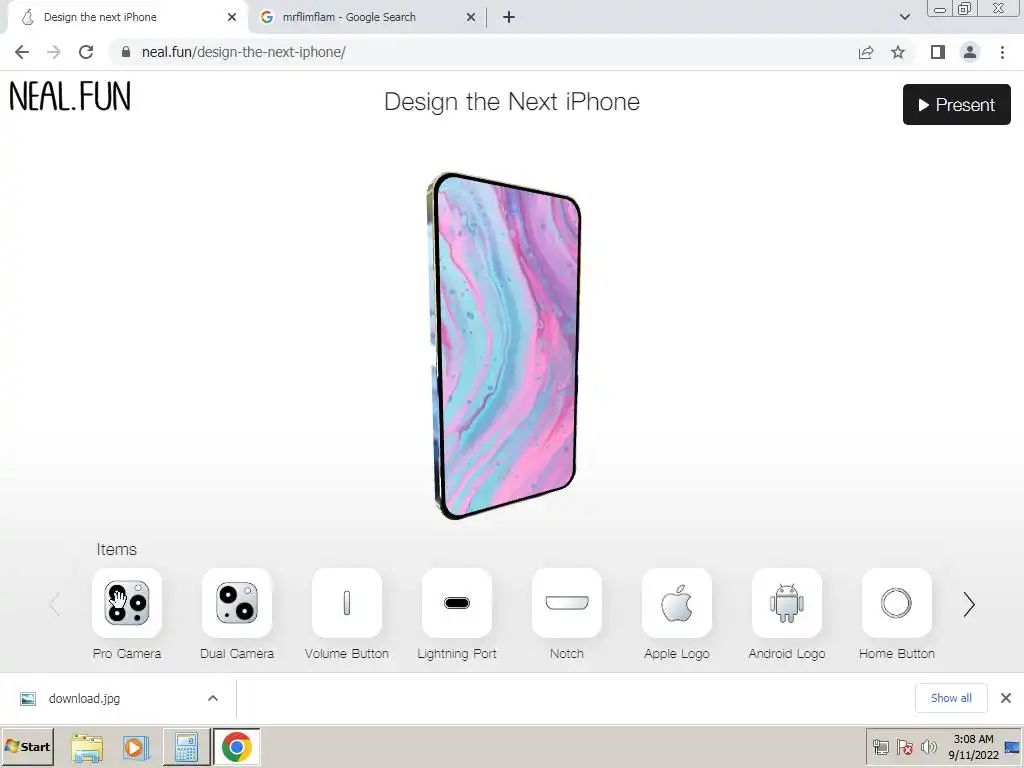
Task: Select the Dual Camera item
Action: (236, 603)
